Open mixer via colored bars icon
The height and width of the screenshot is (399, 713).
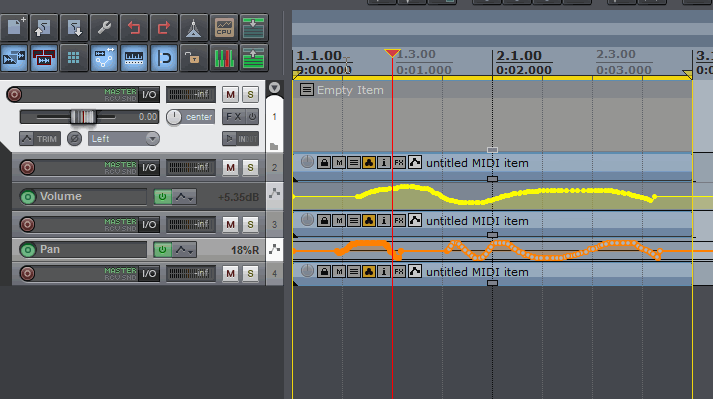(x=224, y=58)
